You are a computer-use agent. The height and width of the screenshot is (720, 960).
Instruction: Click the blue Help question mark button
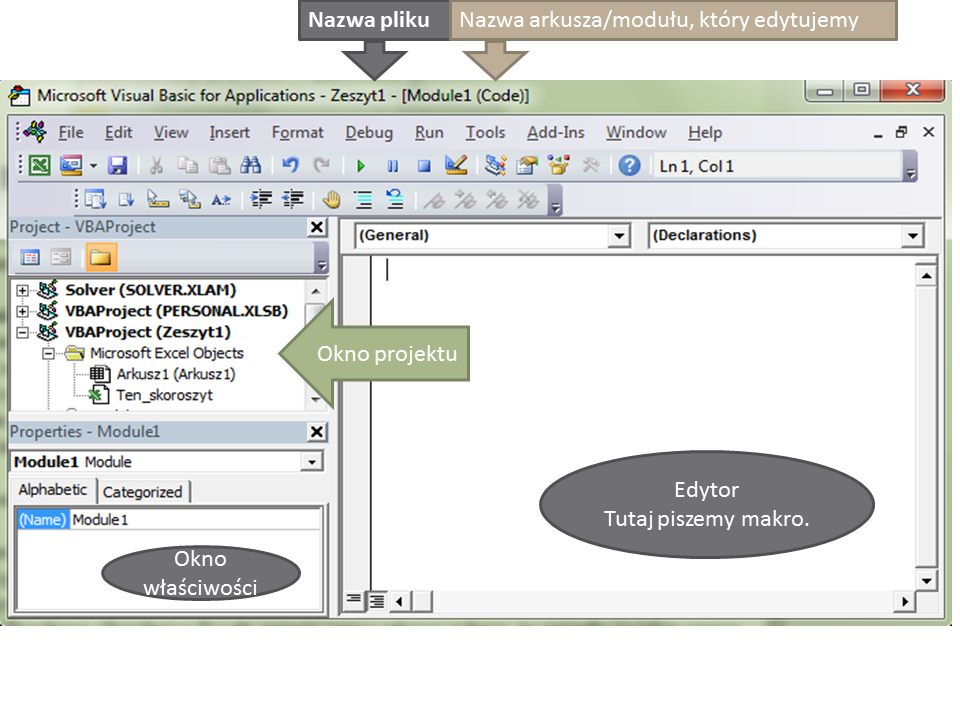point(628,166)
